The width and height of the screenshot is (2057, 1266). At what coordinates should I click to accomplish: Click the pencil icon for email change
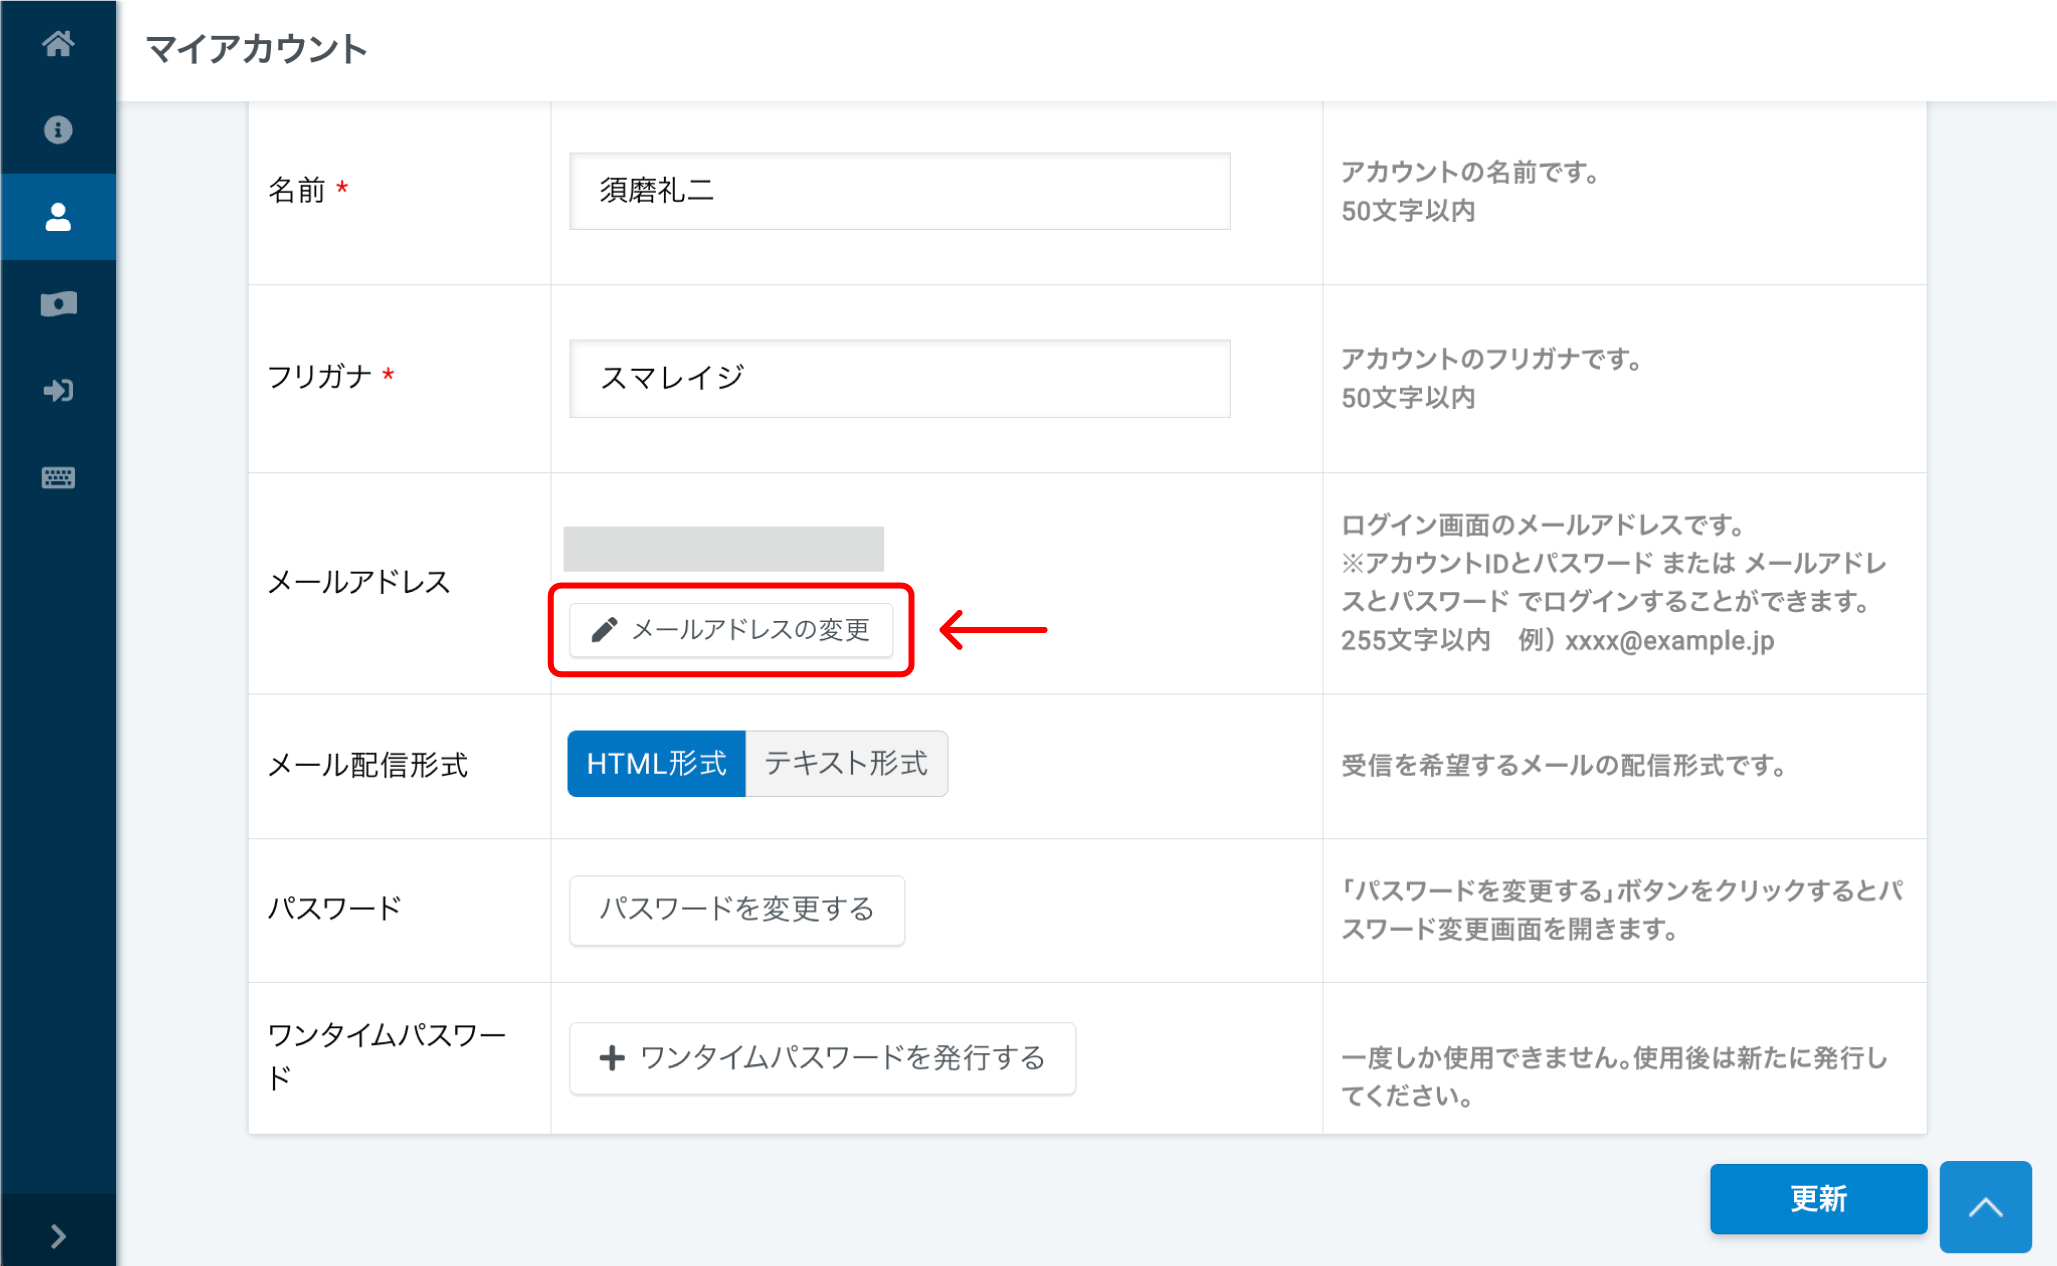pos(604,629)
